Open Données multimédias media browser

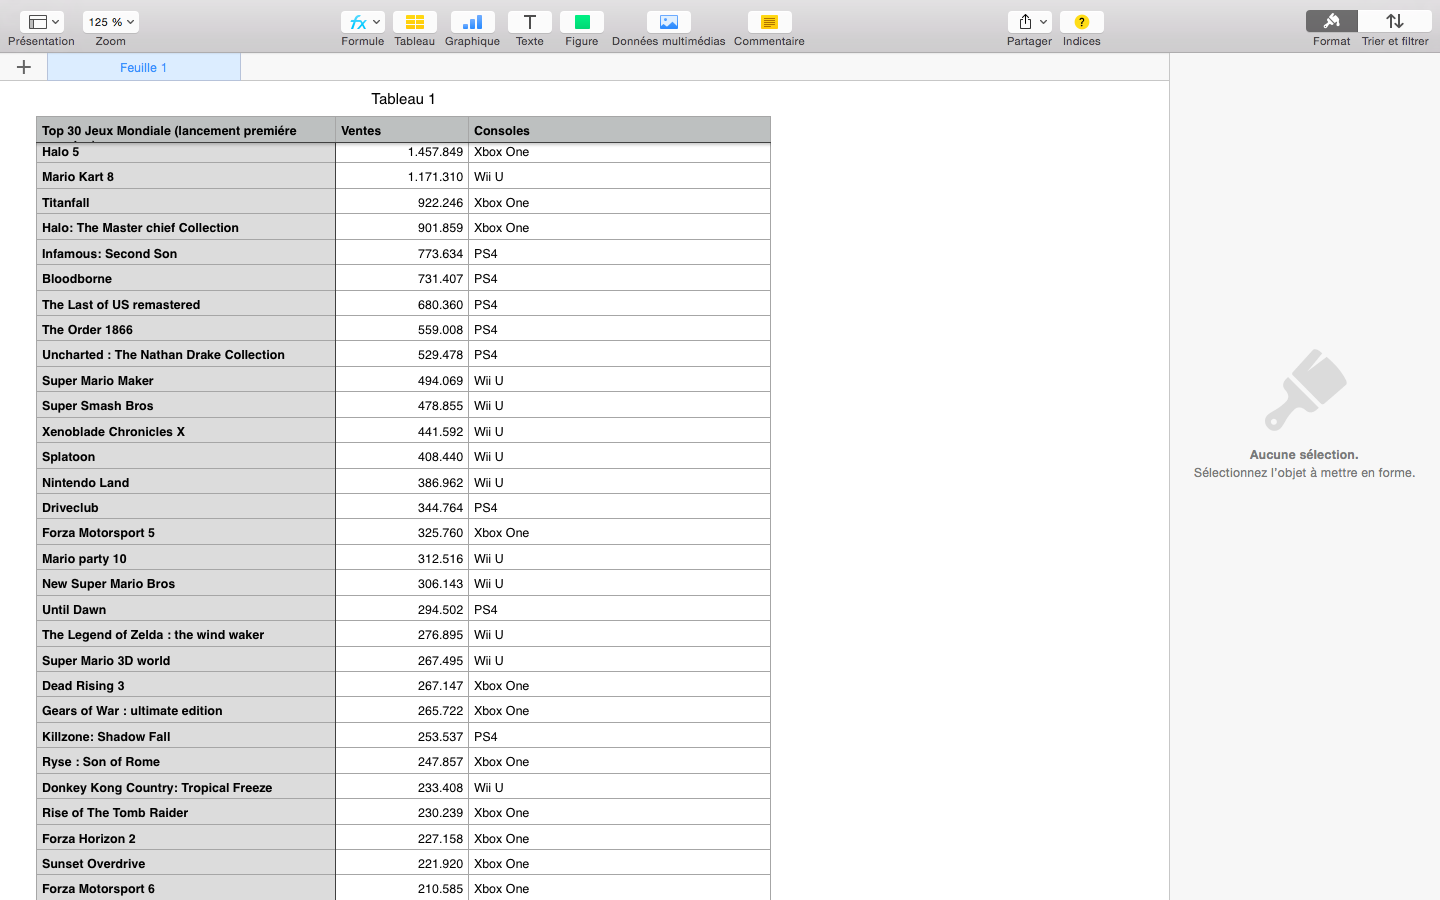(x=668, y=22)
